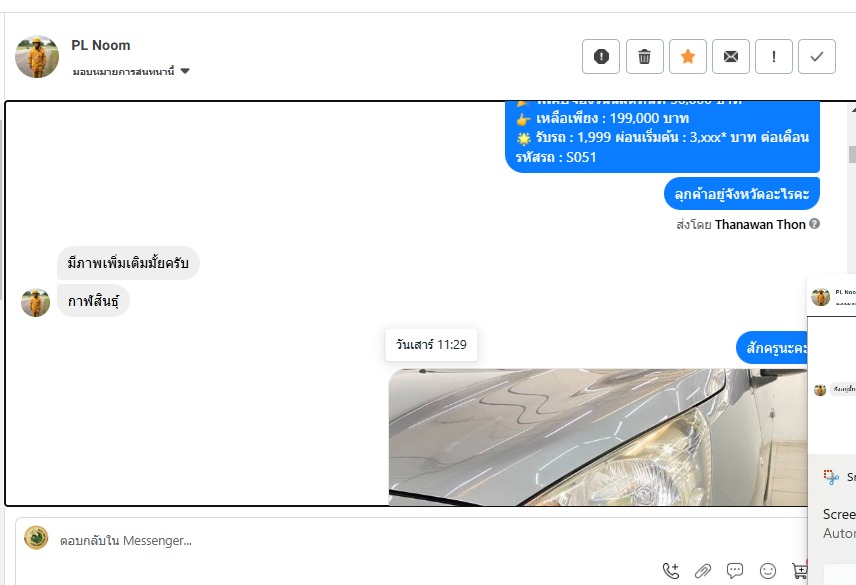The image size is (856, 585).
Task: Open saved replies speech bubble icon
Action: (735, 571)
